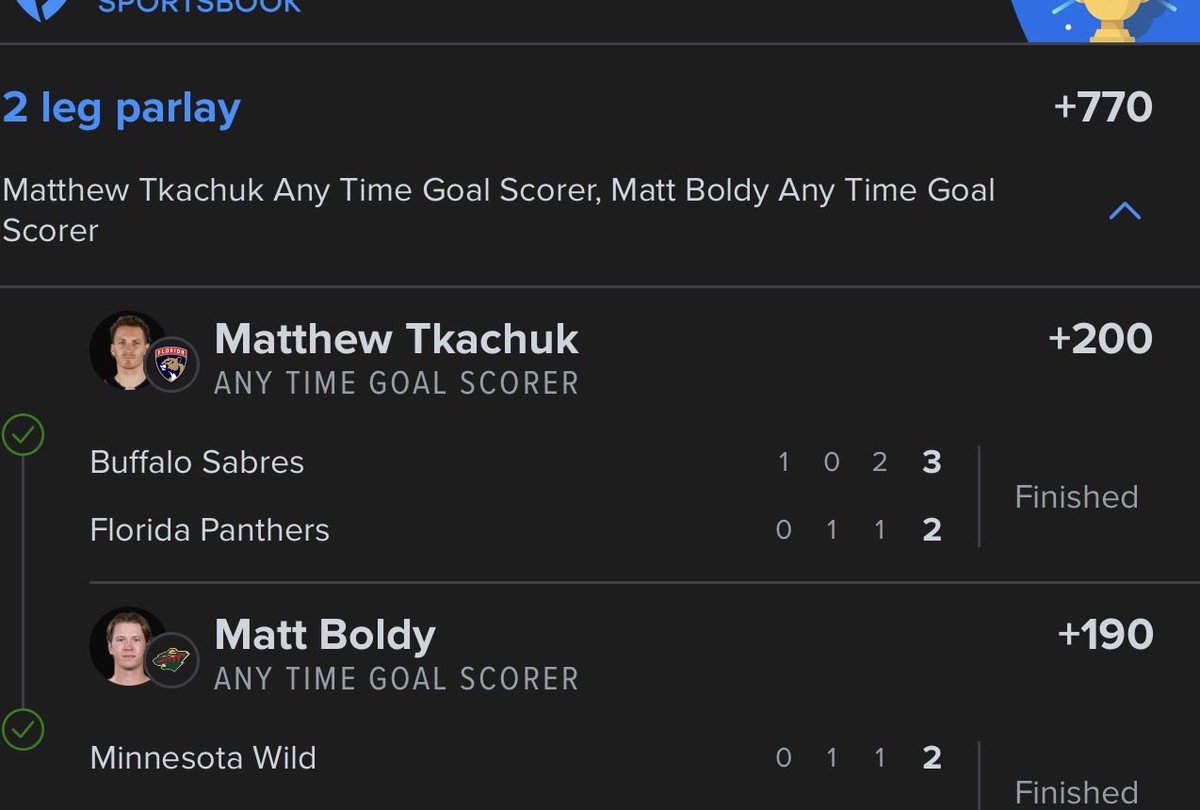The height and width of the screenshot is (810, 1200).
Task: Tap the +770 parlay odds
Action: coord(1103,107)
